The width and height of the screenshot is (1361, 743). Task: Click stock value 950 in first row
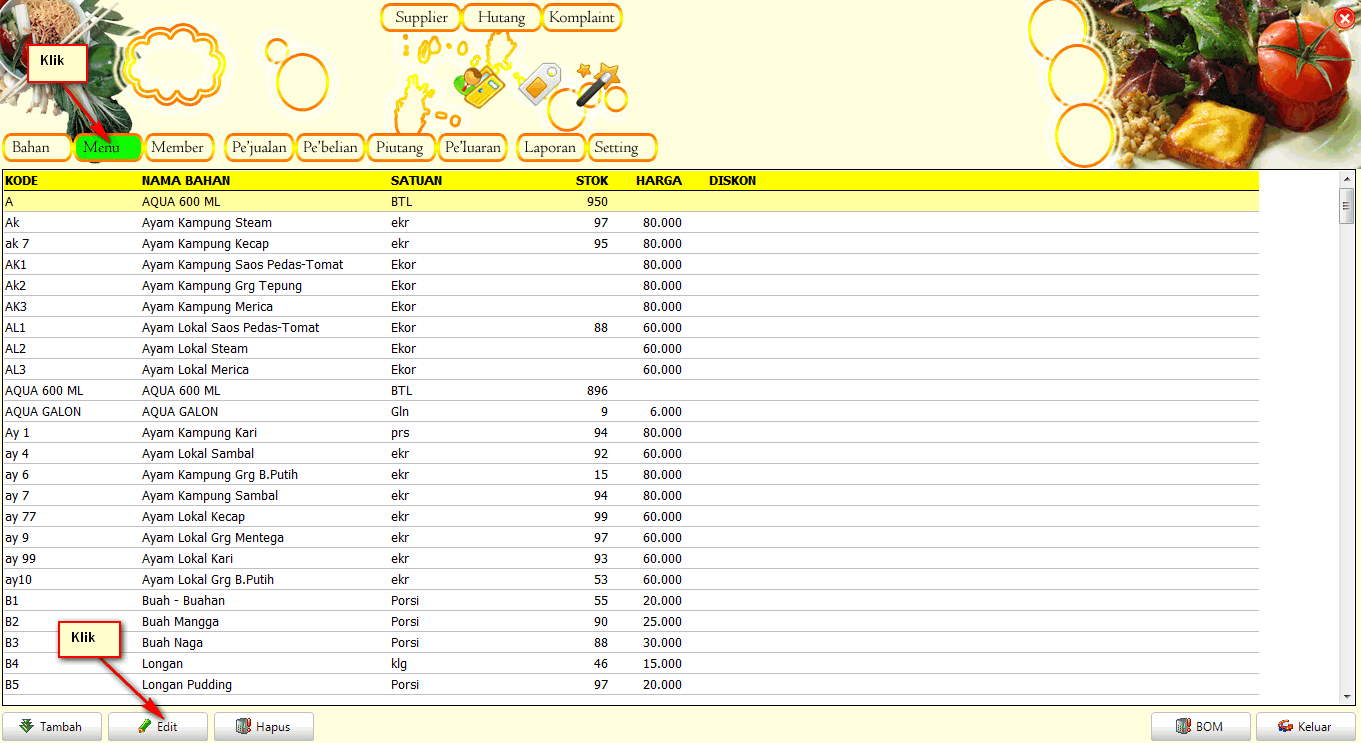click(x=598, y=202)
